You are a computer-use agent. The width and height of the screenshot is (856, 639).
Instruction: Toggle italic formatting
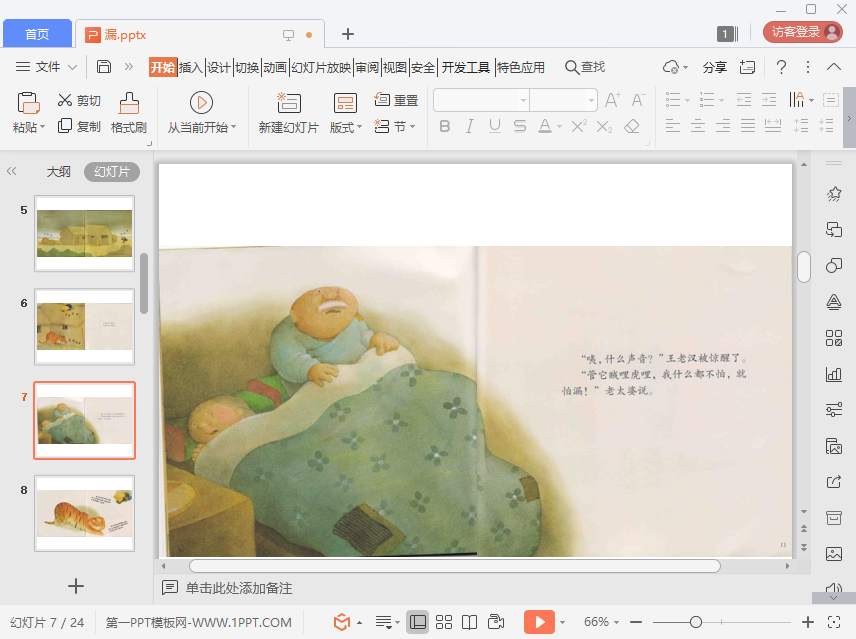click(x=469, y=127)
